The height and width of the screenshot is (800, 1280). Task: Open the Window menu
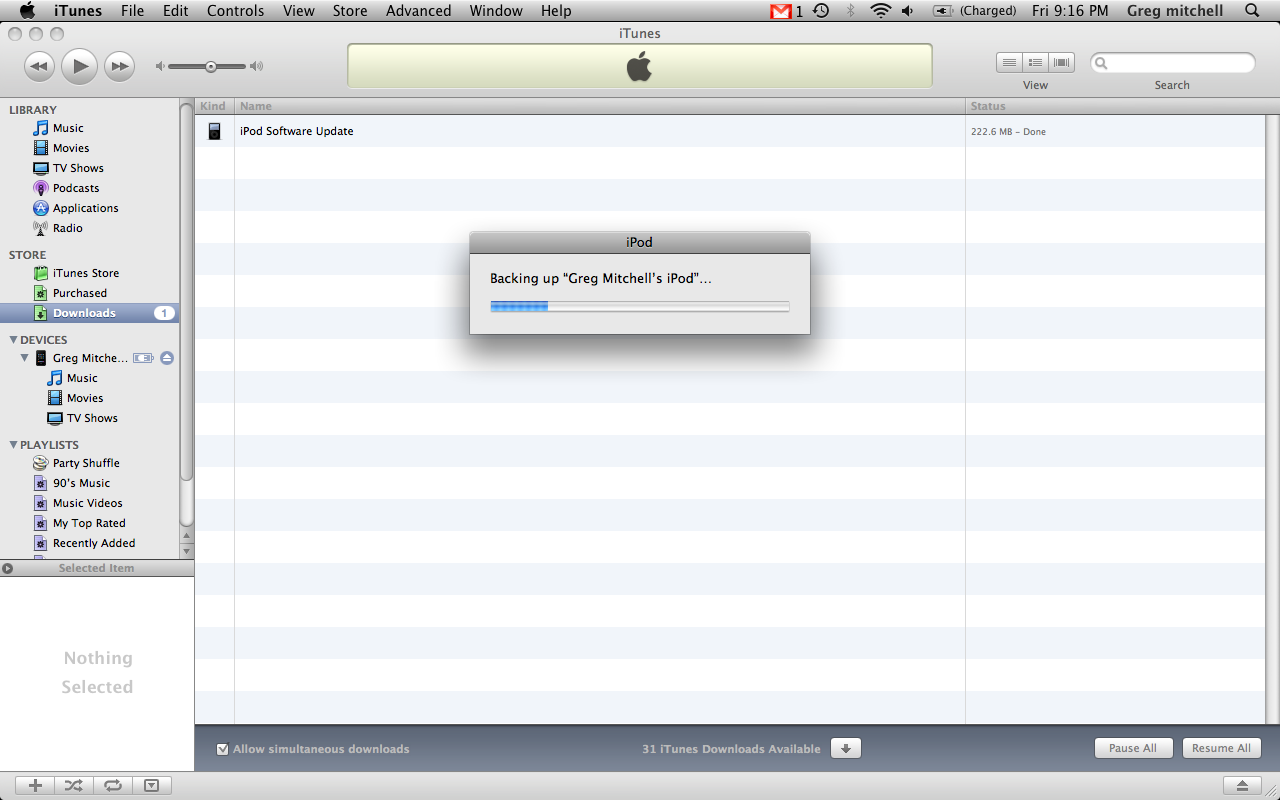[x=496, y=11]
